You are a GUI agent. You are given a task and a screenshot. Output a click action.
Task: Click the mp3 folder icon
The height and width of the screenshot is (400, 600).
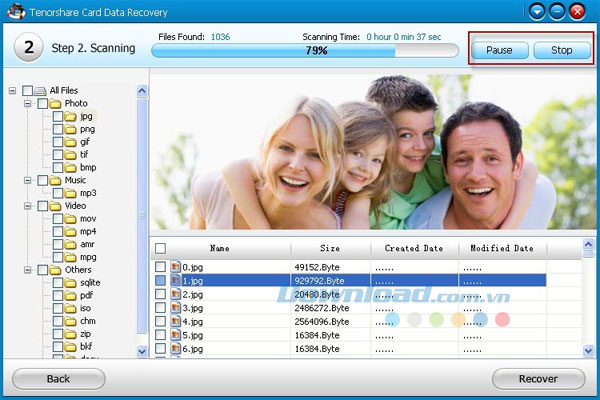click(x=71, y=193)
